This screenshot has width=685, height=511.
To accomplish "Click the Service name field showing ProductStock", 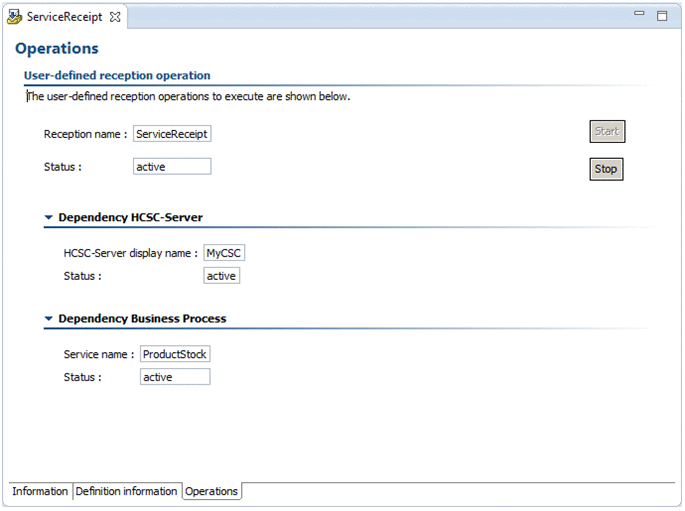I will coord(175,354).
